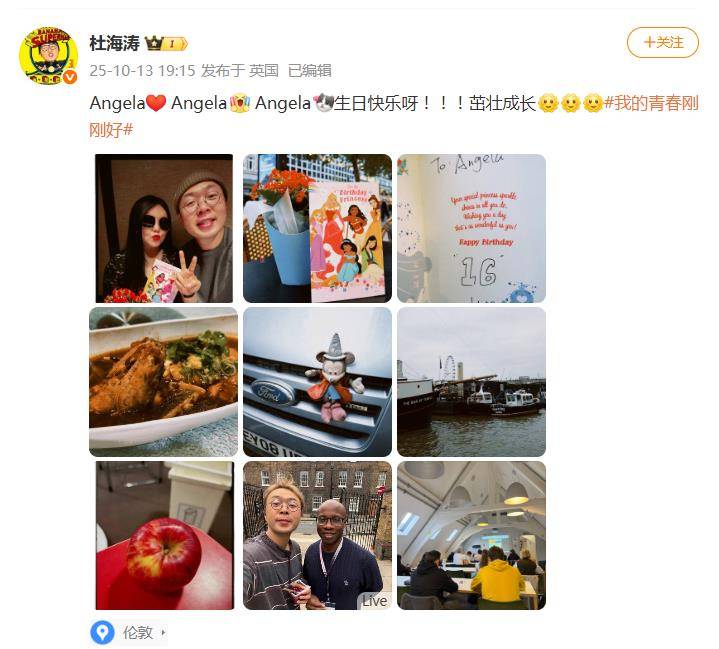This screenshot has width=719, height=649.
Task: Open the river boats and ferris wheel photo
Action: click(x=471, y=382)
